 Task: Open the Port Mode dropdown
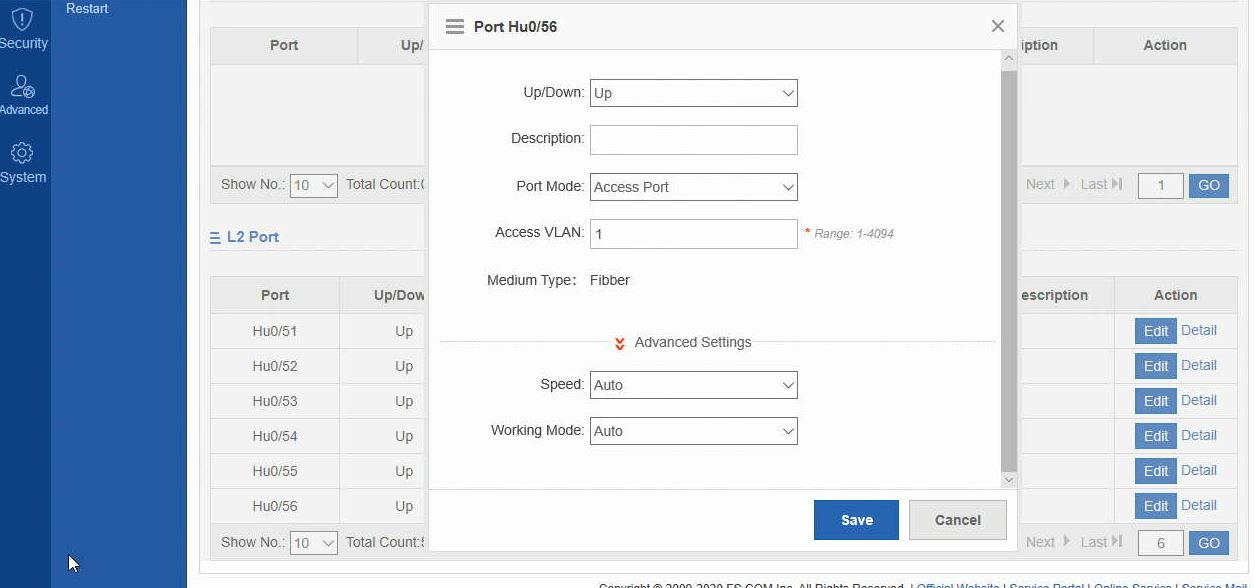[693, 187]
